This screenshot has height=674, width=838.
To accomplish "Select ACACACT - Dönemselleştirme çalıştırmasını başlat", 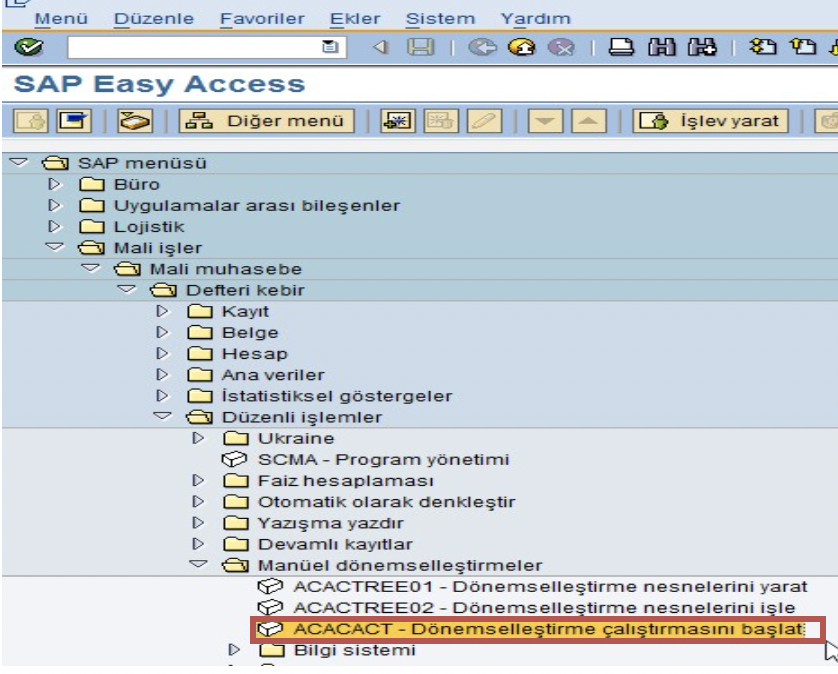I will click(x=549, y=629).
